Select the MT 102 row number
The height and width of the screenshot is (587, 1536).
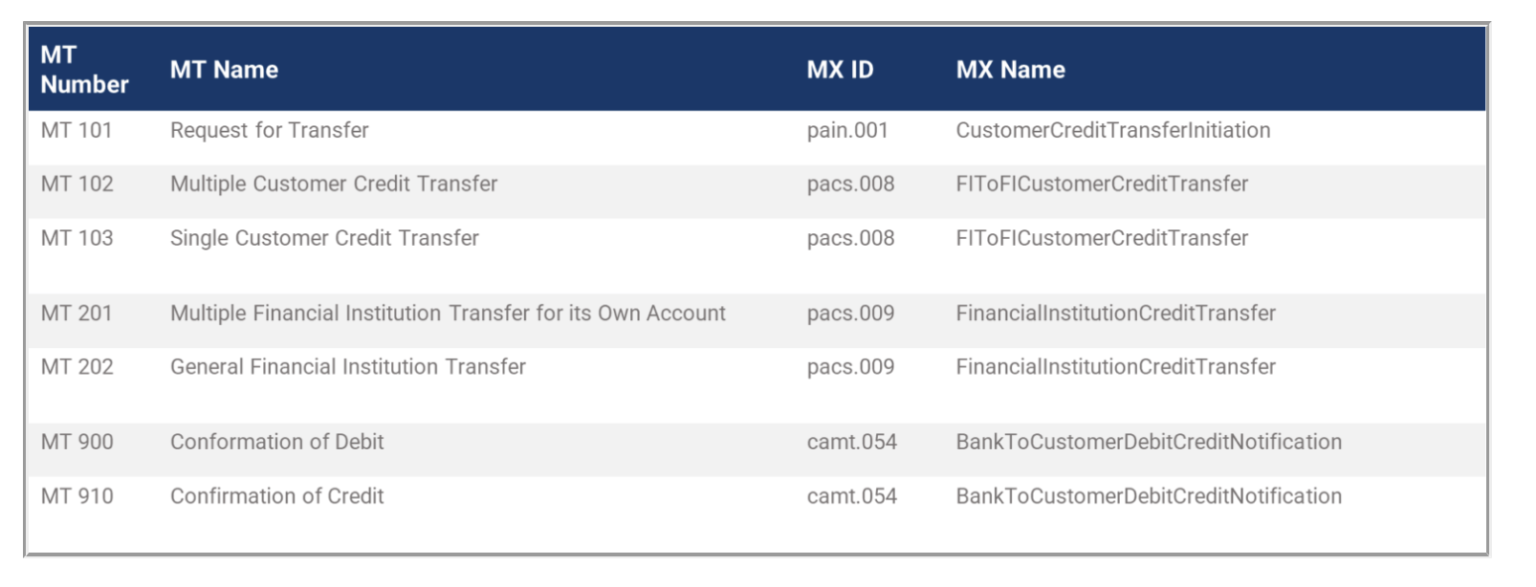(77, 184)
